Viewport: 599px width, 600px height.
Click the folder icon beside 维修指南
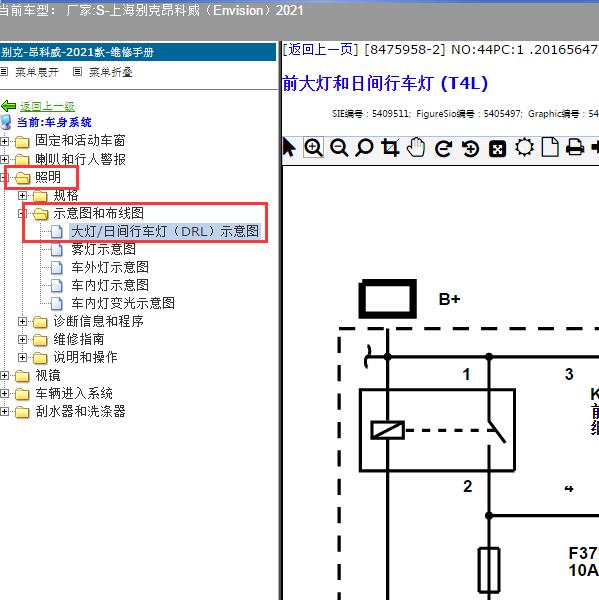tap(40, 340)
